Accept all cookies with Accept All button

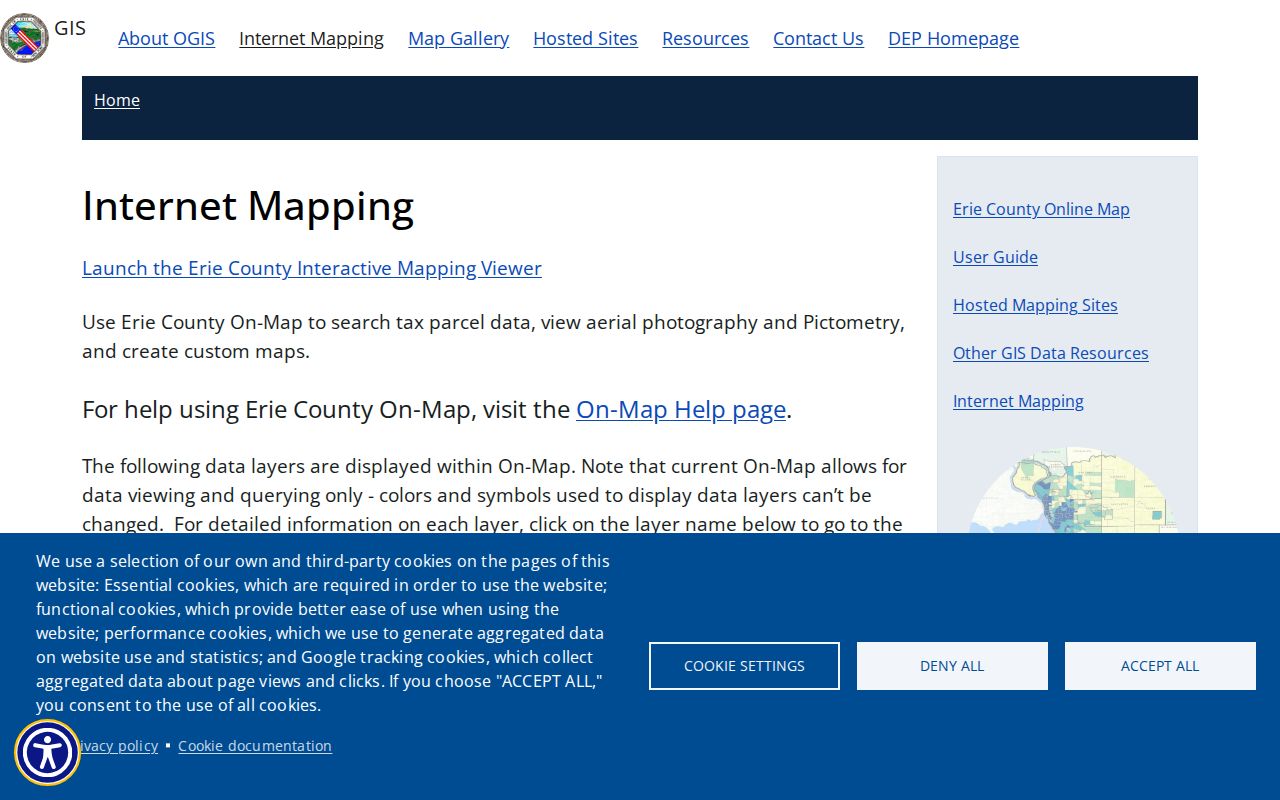point(1160,666)
